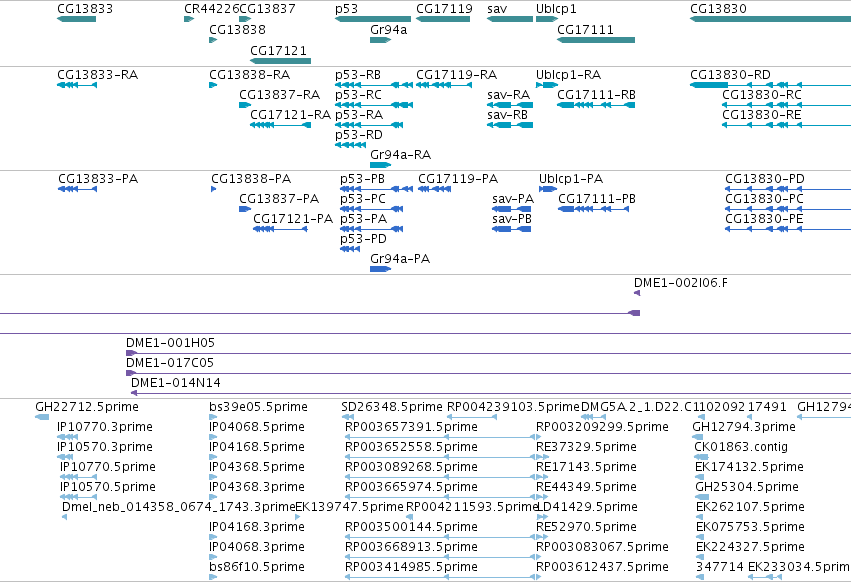Click the GH25304.5prime EST
851x582 pixels.
(x=702, y=497)
